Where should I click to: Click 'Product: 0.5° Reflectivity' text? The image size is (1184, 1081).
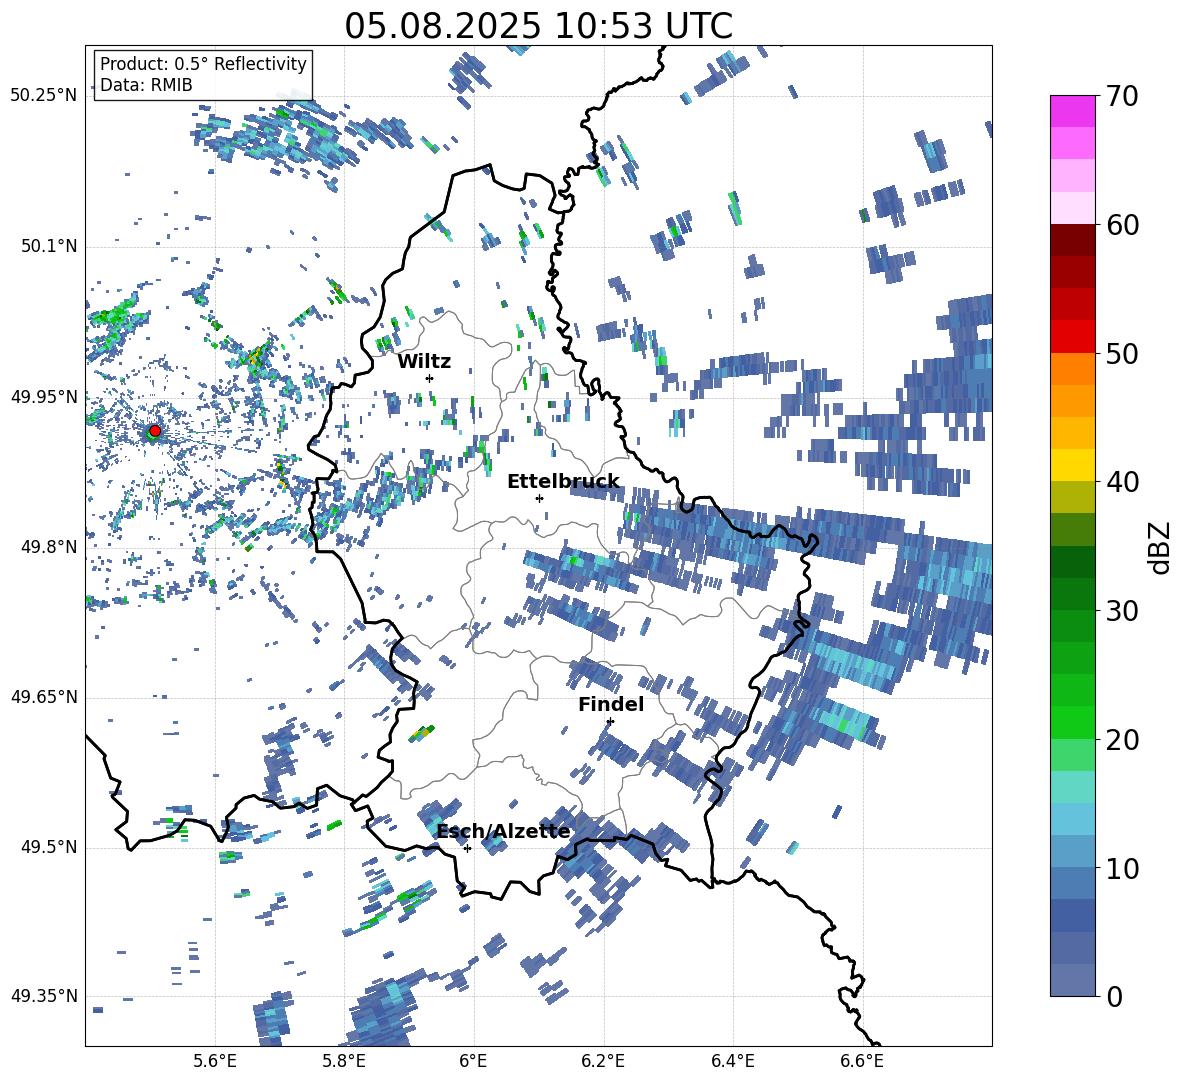[203, 63]
